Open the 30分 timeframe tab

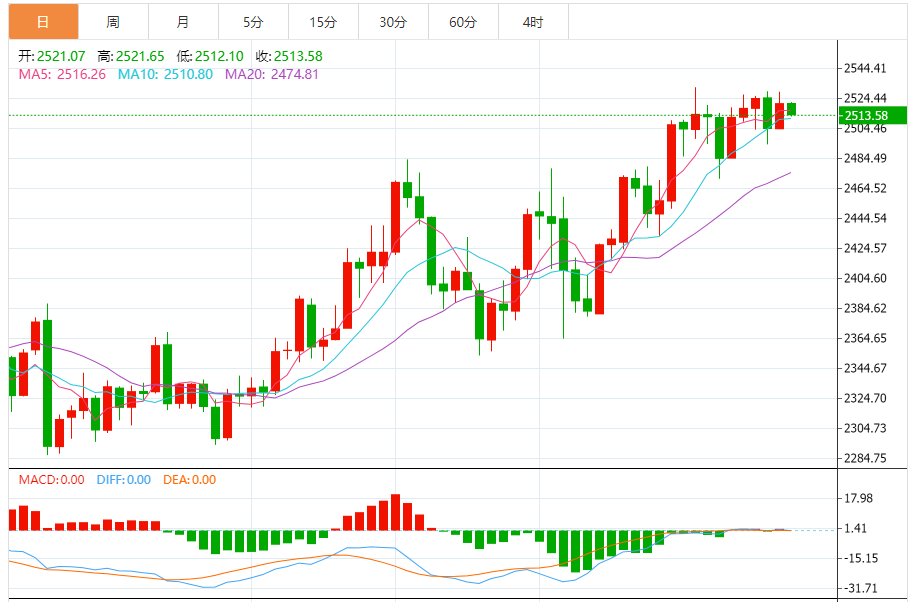(393, 22)
